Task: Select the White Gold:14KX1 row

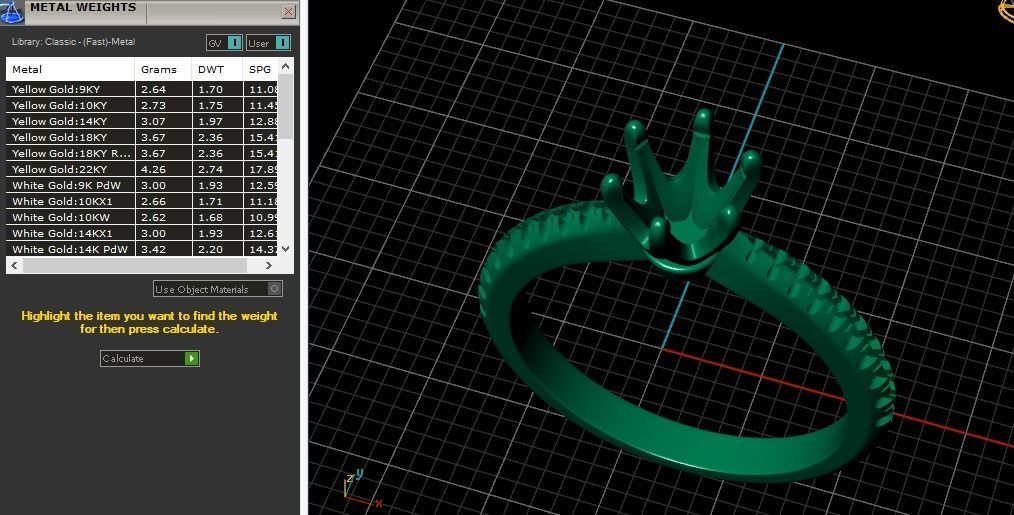Action: click(142, 233)
